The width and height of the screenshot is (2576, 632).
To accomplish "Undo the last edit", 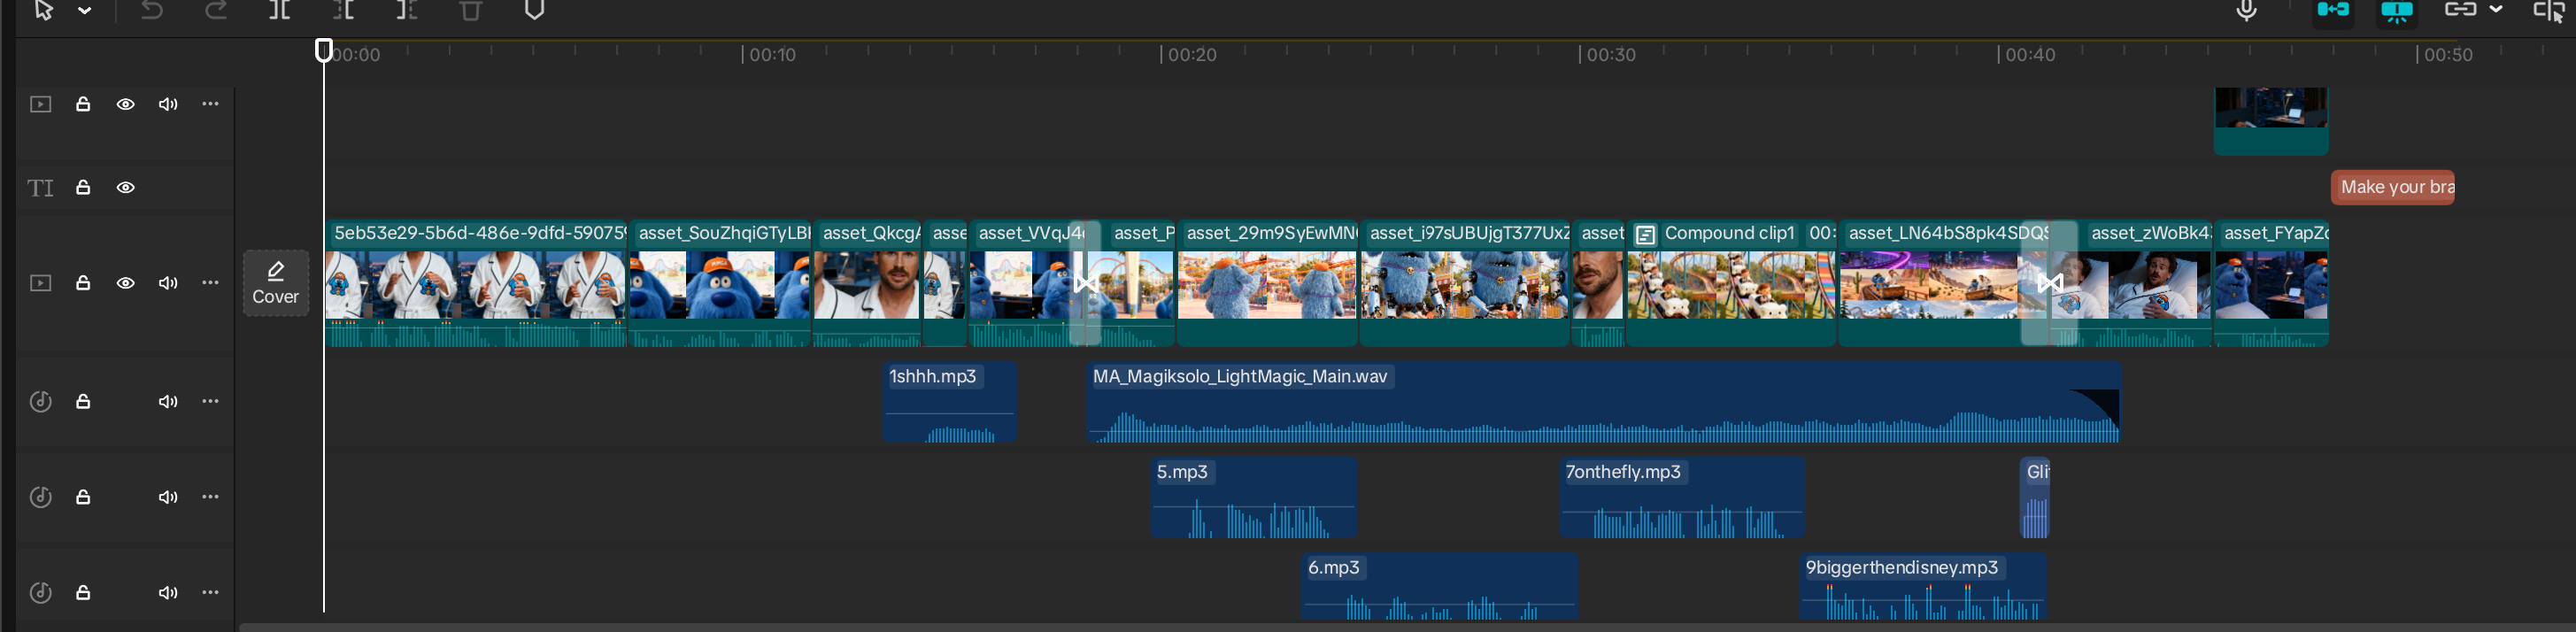I will tap(151, 10).
